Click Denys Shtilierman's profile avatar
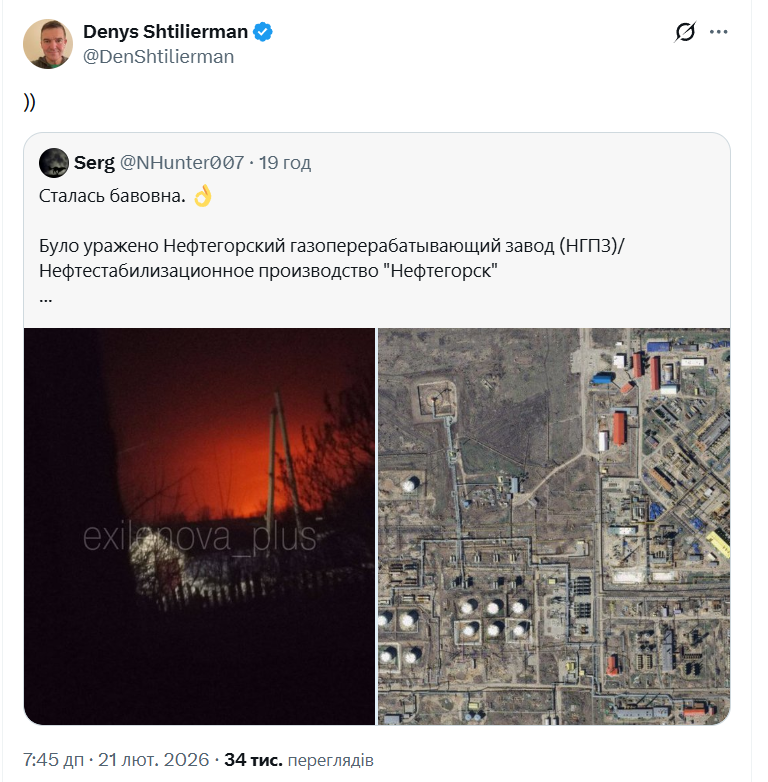The width and height of the screenshot is (768, 782). [48, 44]
